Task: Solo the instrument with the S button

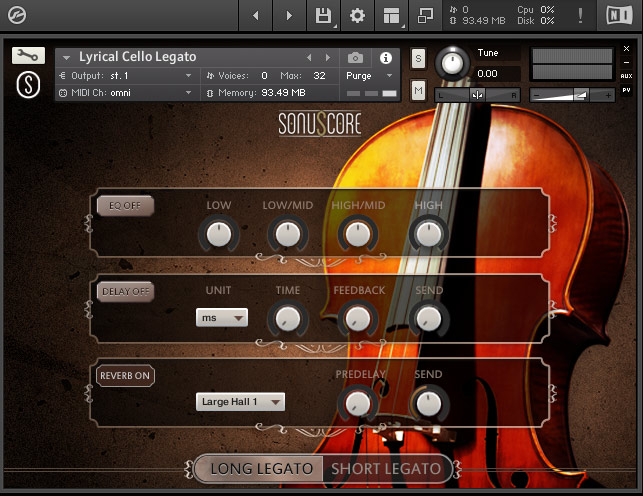Action: coord(418,59)
